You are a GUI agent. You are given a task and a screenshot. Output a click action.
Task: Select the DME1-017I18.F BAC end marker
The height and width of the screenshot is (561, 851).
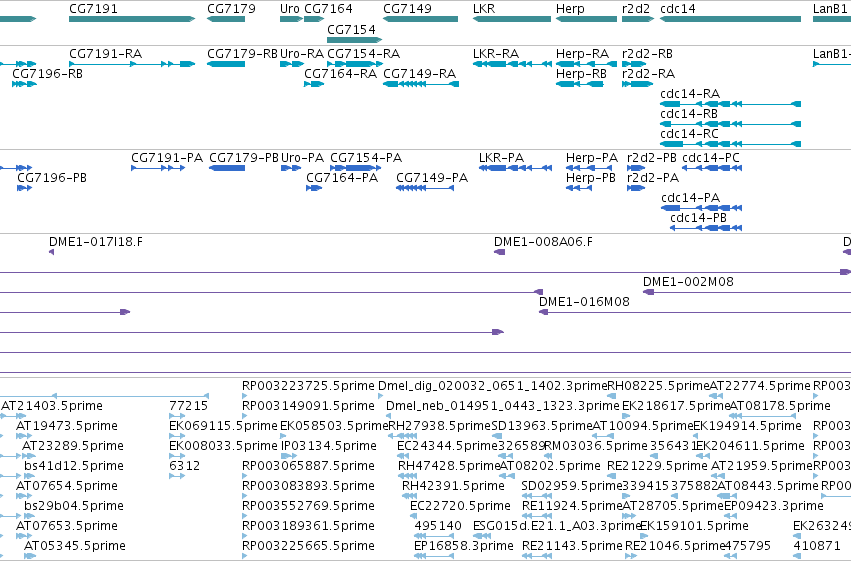(x=52, y=252)
